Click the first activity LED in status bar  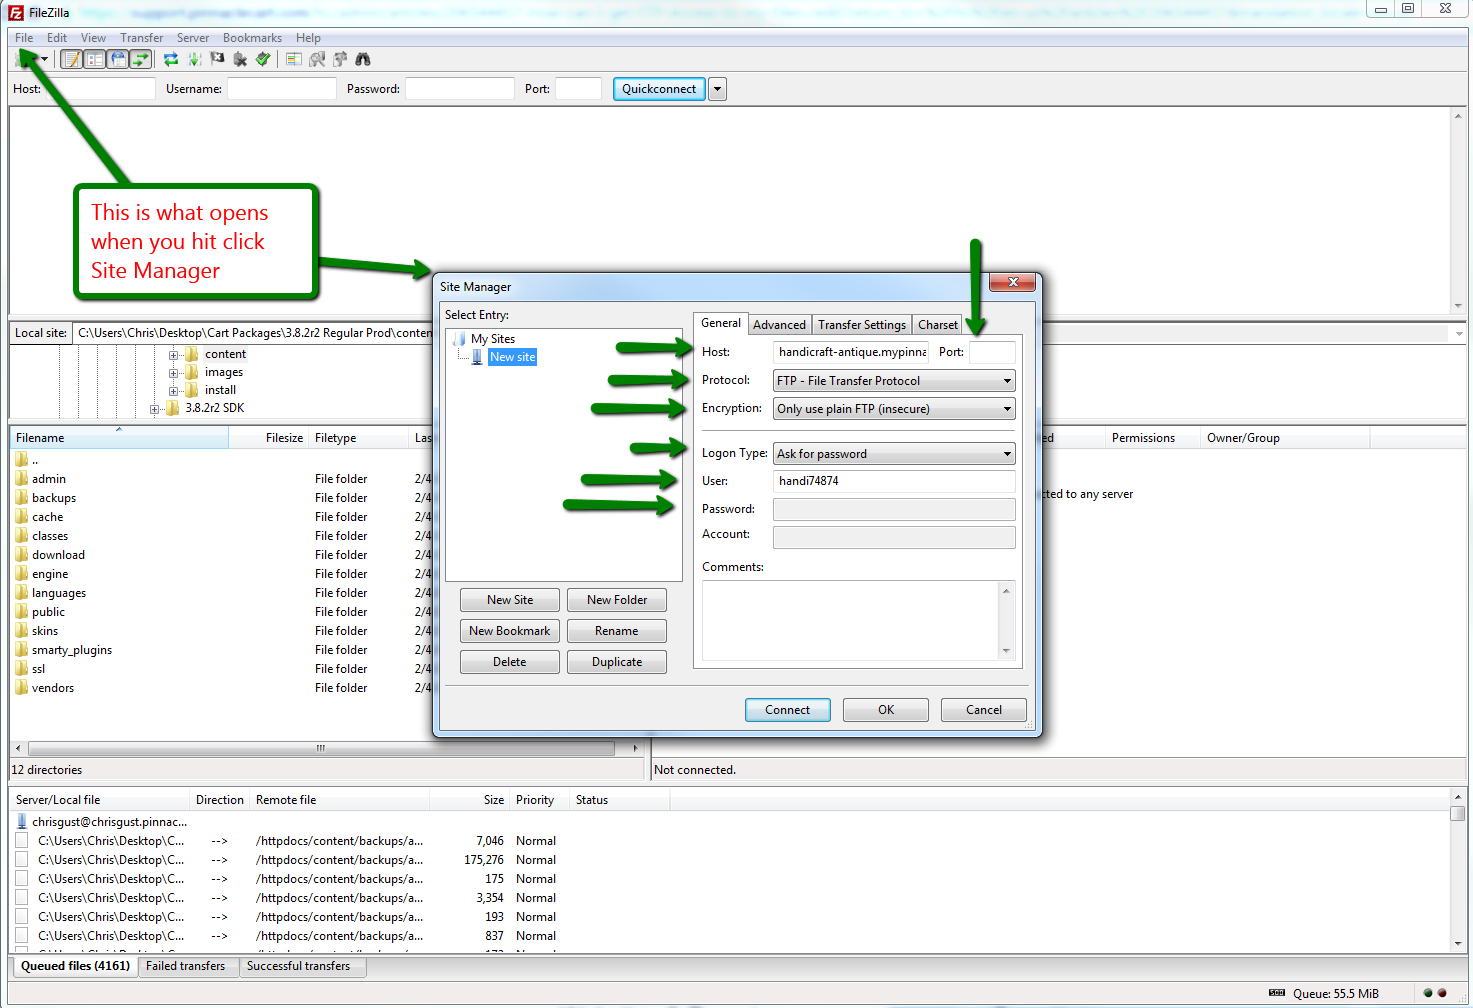pyautogui.click(x=1428, y=993)
